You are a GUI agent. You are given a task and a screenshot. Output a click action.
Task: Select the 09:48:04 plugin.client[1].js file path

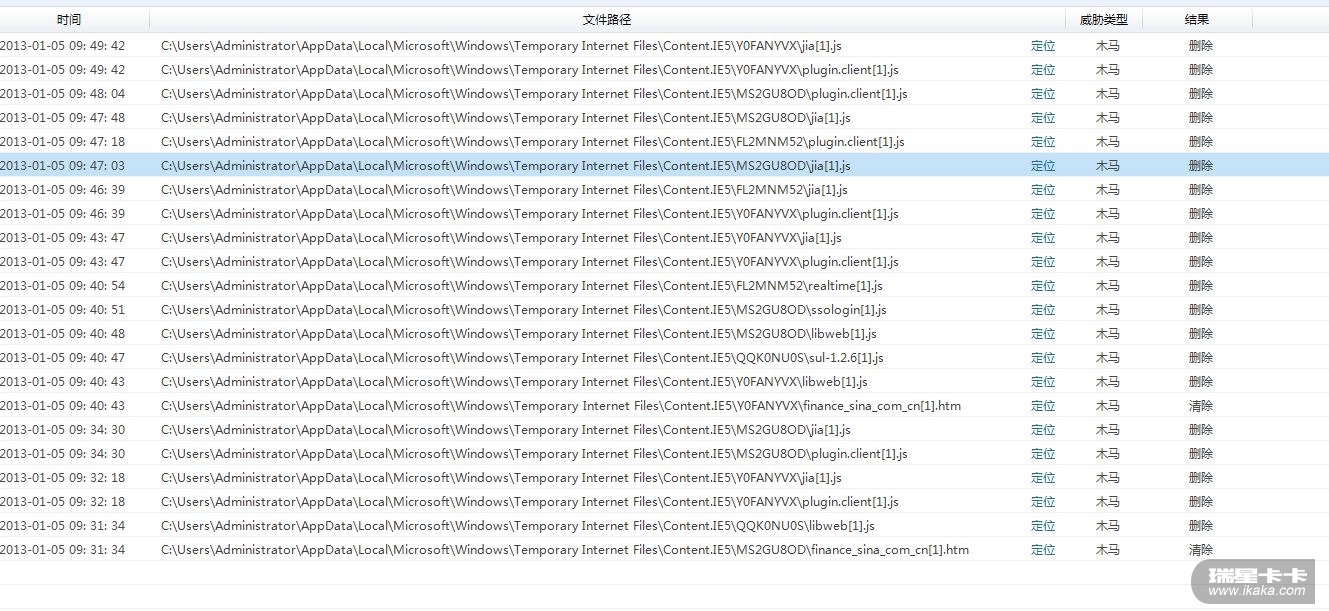534,94
